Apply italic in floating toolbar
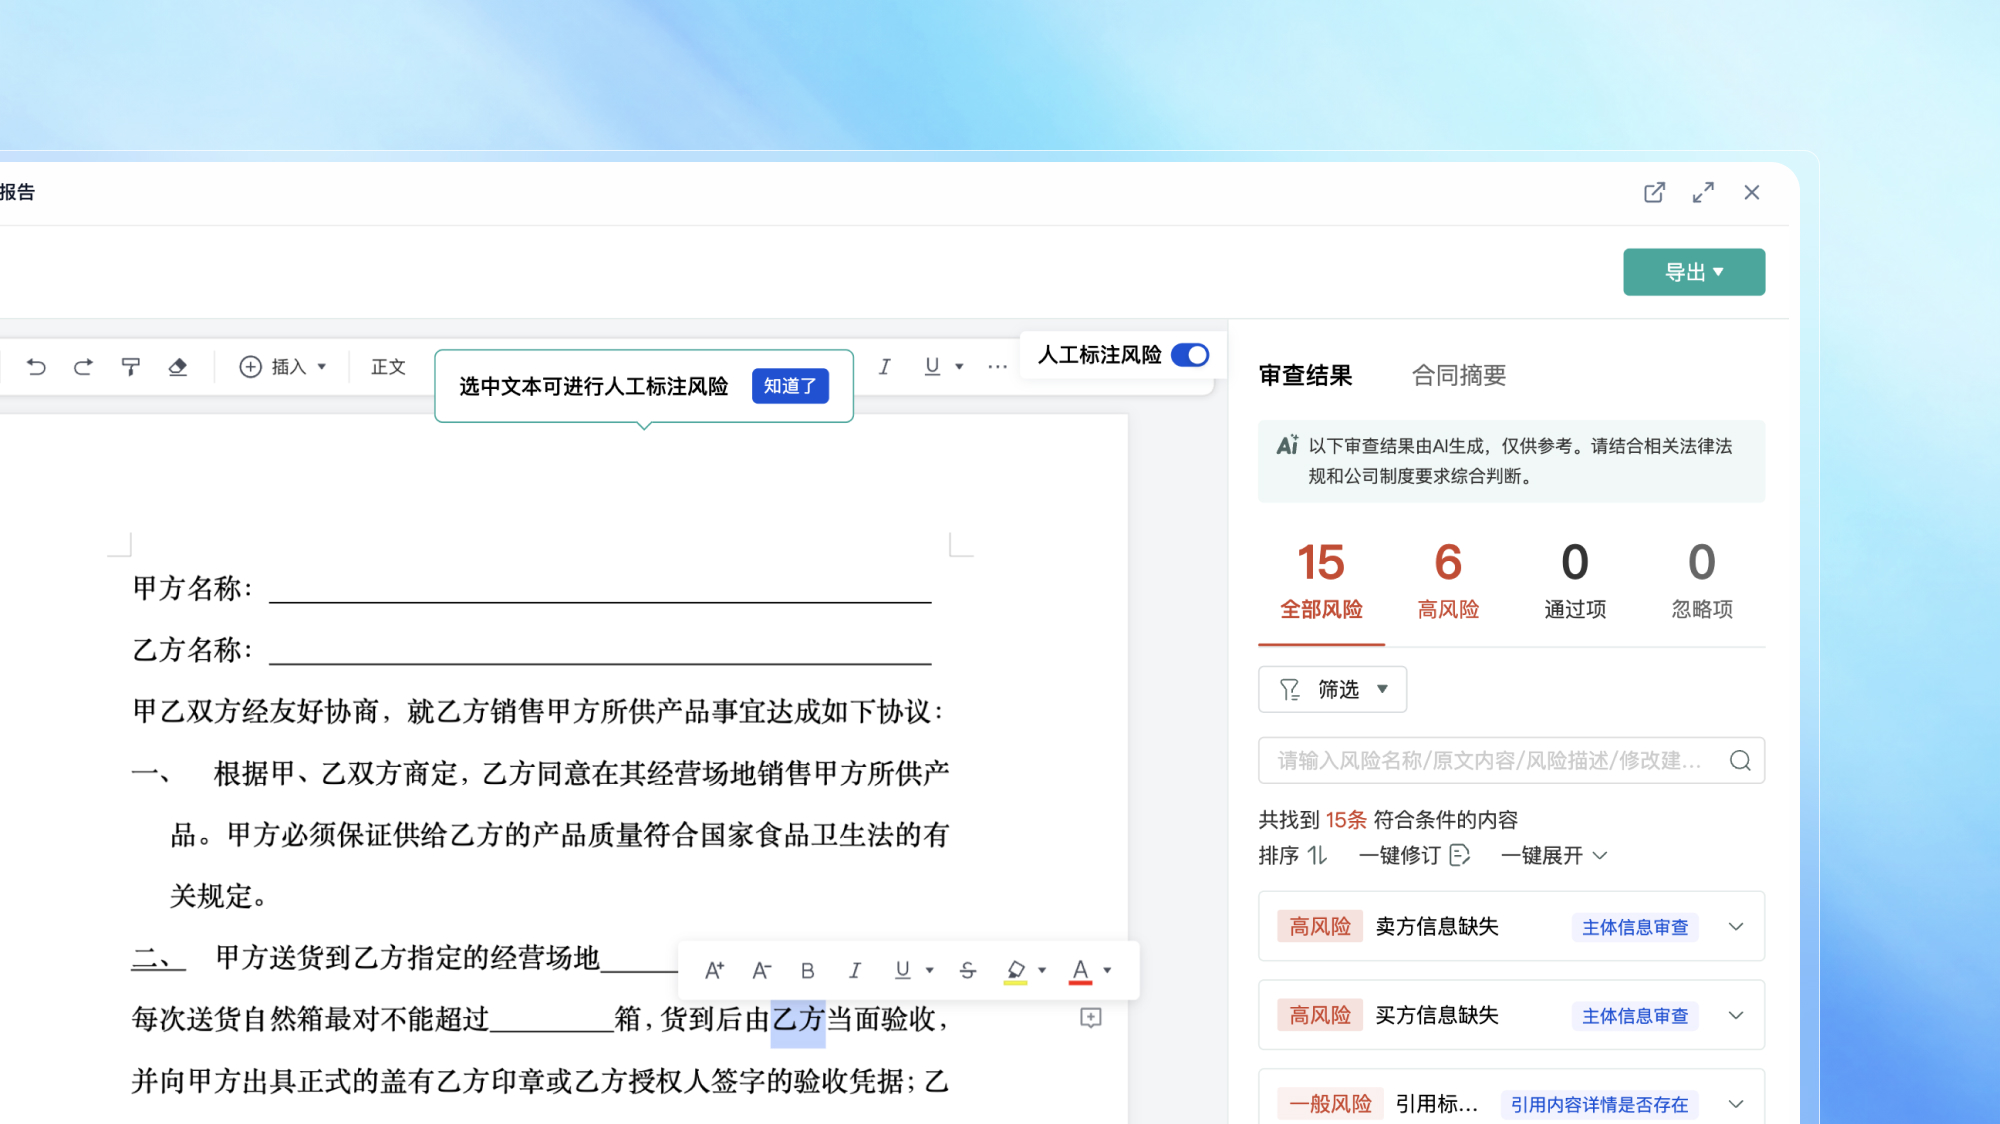This screenshot has height=1124, width=2000. tap(855, 970)
